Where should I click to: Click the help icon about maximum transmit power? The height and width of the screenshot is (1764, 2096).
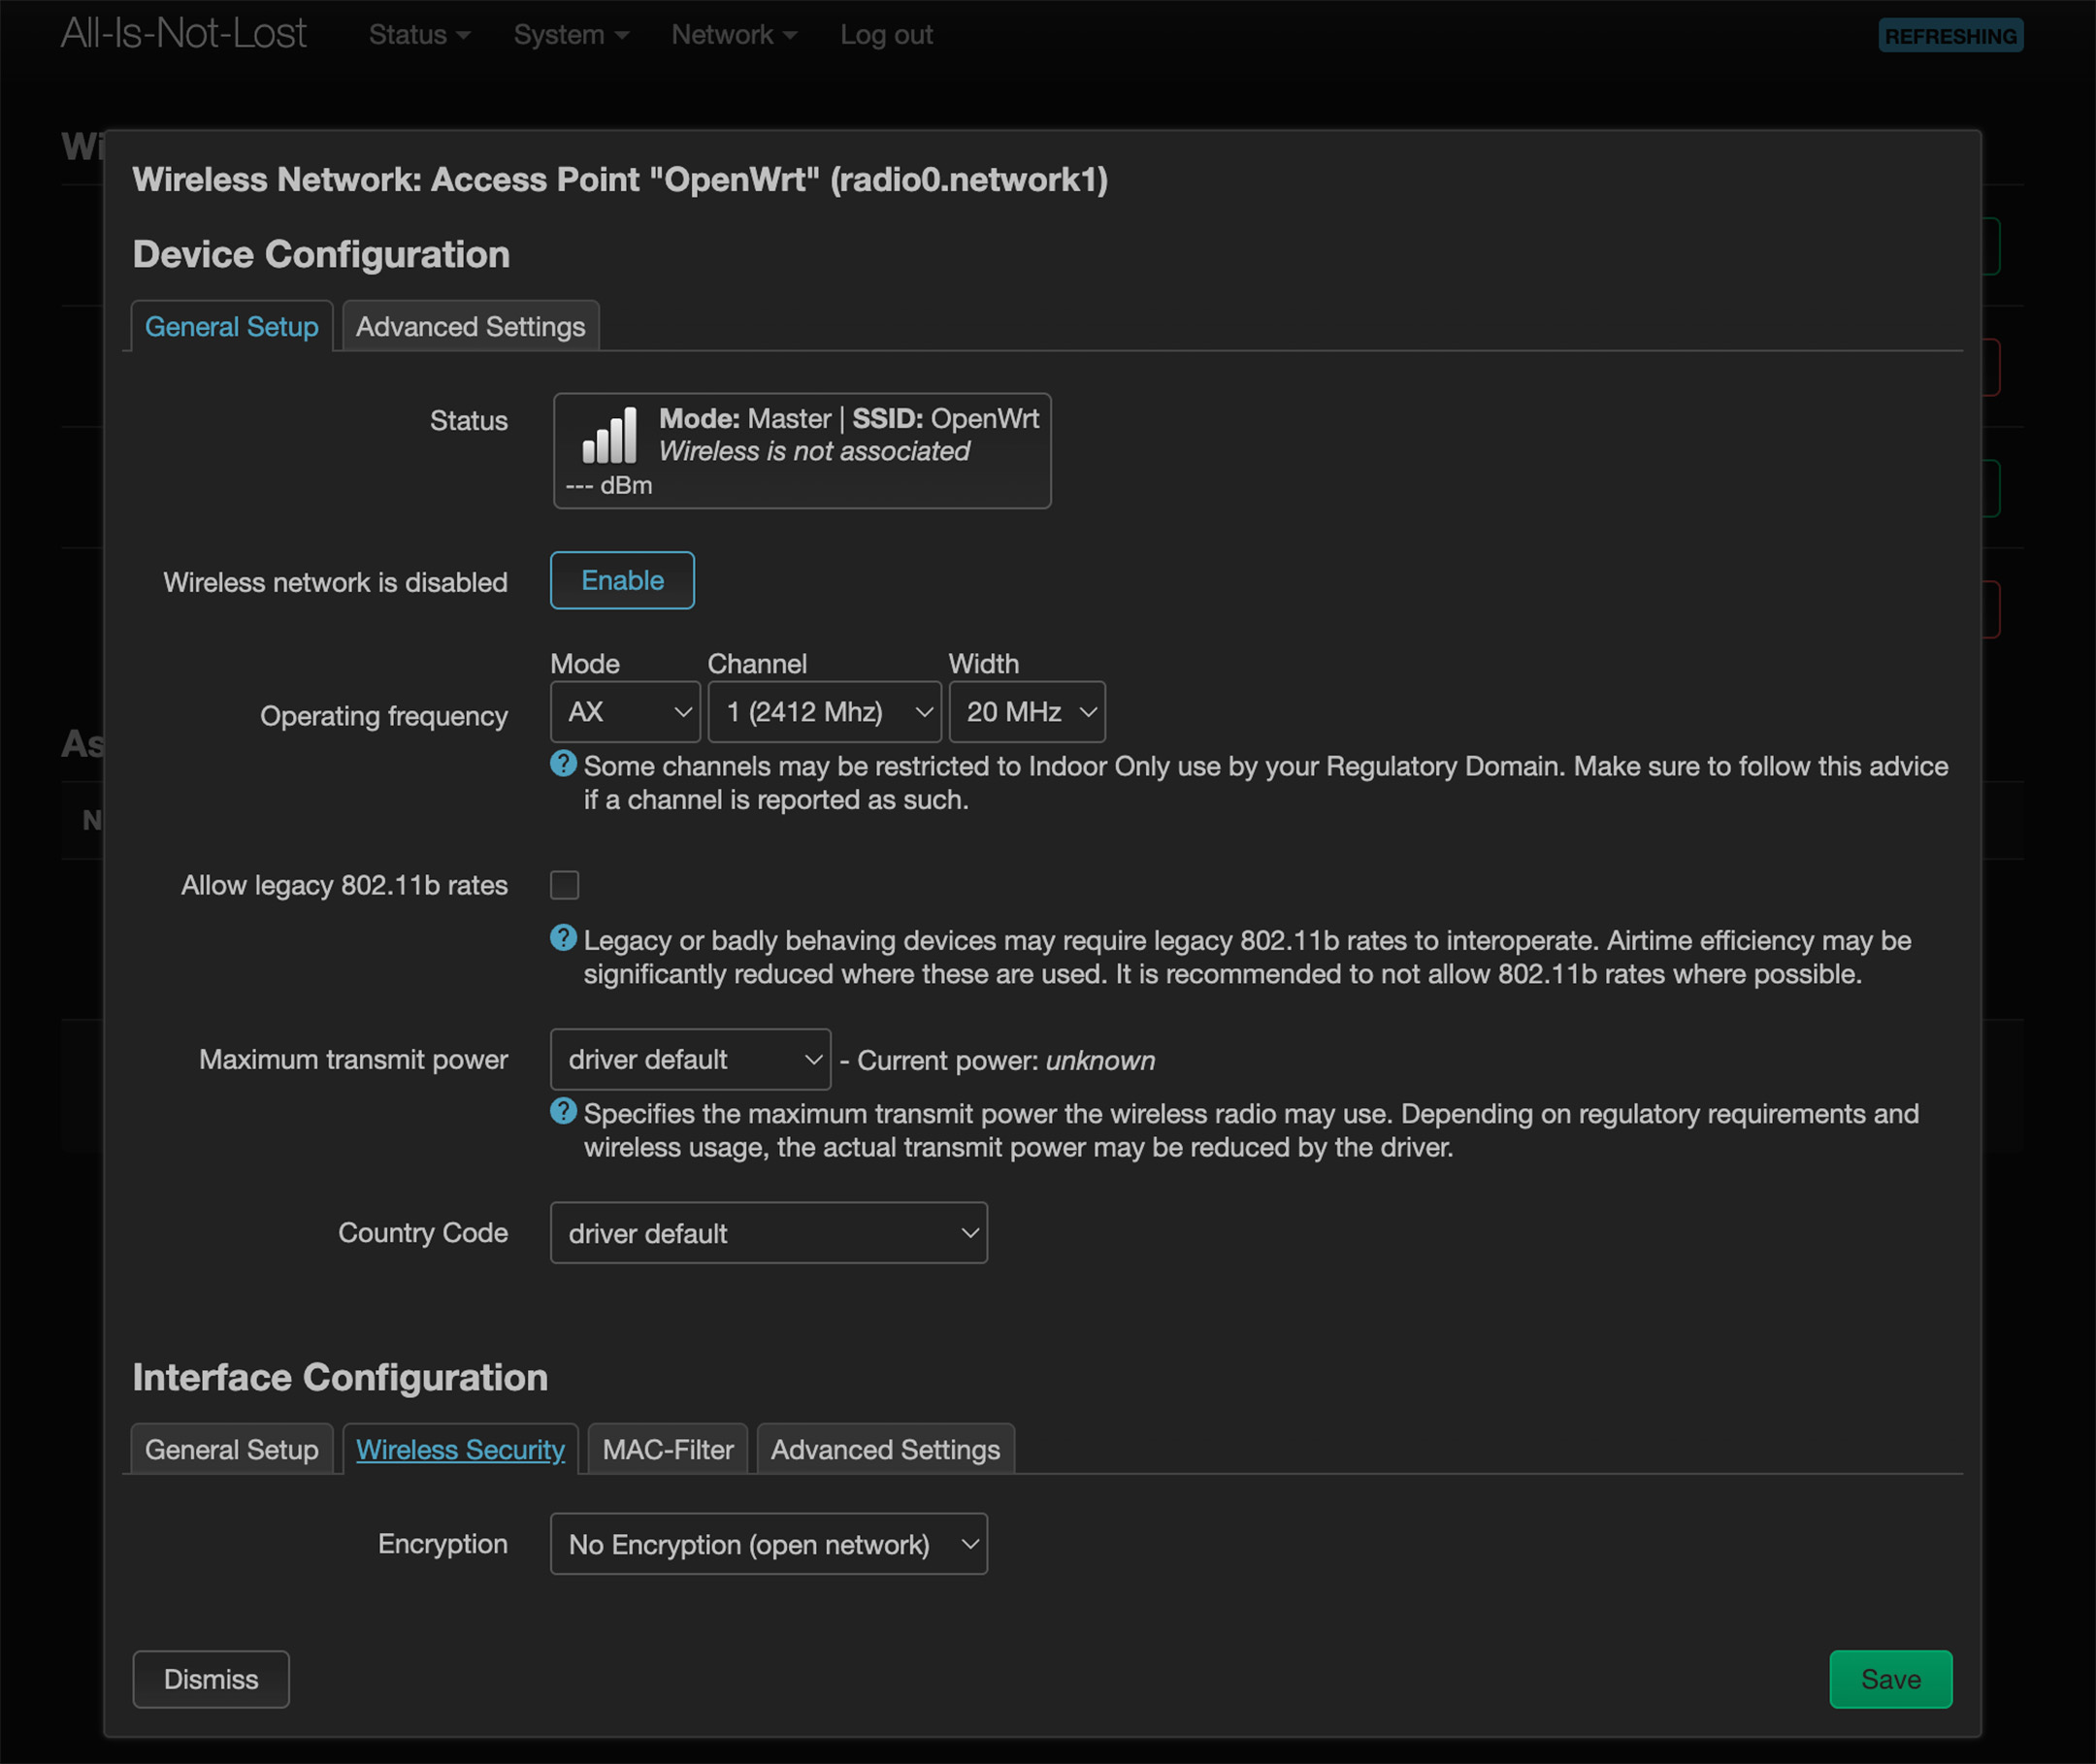(564, 1112)
